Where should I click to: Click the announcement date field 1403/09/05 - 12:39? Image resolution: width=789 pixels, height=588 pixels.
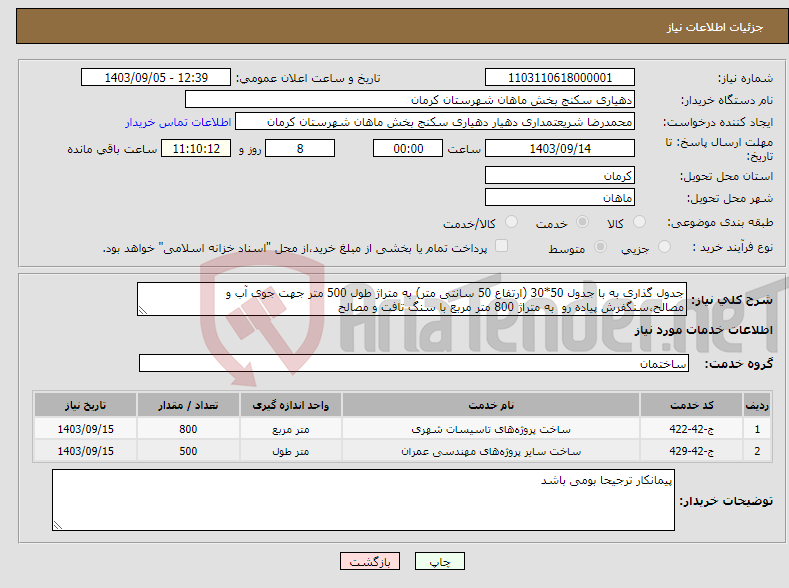pyautogui.click(x=156, y=77)
